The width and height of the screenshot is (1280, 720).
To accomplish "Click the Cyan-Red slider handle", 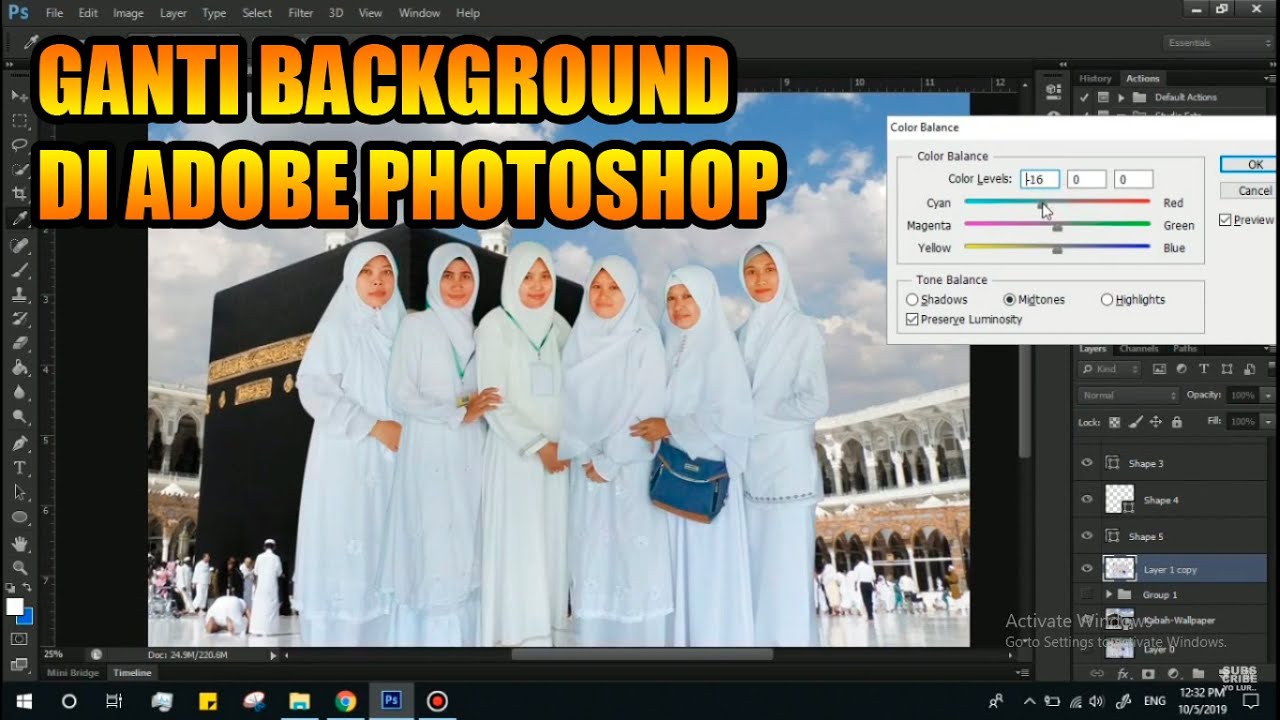I will click(1043, 207).
